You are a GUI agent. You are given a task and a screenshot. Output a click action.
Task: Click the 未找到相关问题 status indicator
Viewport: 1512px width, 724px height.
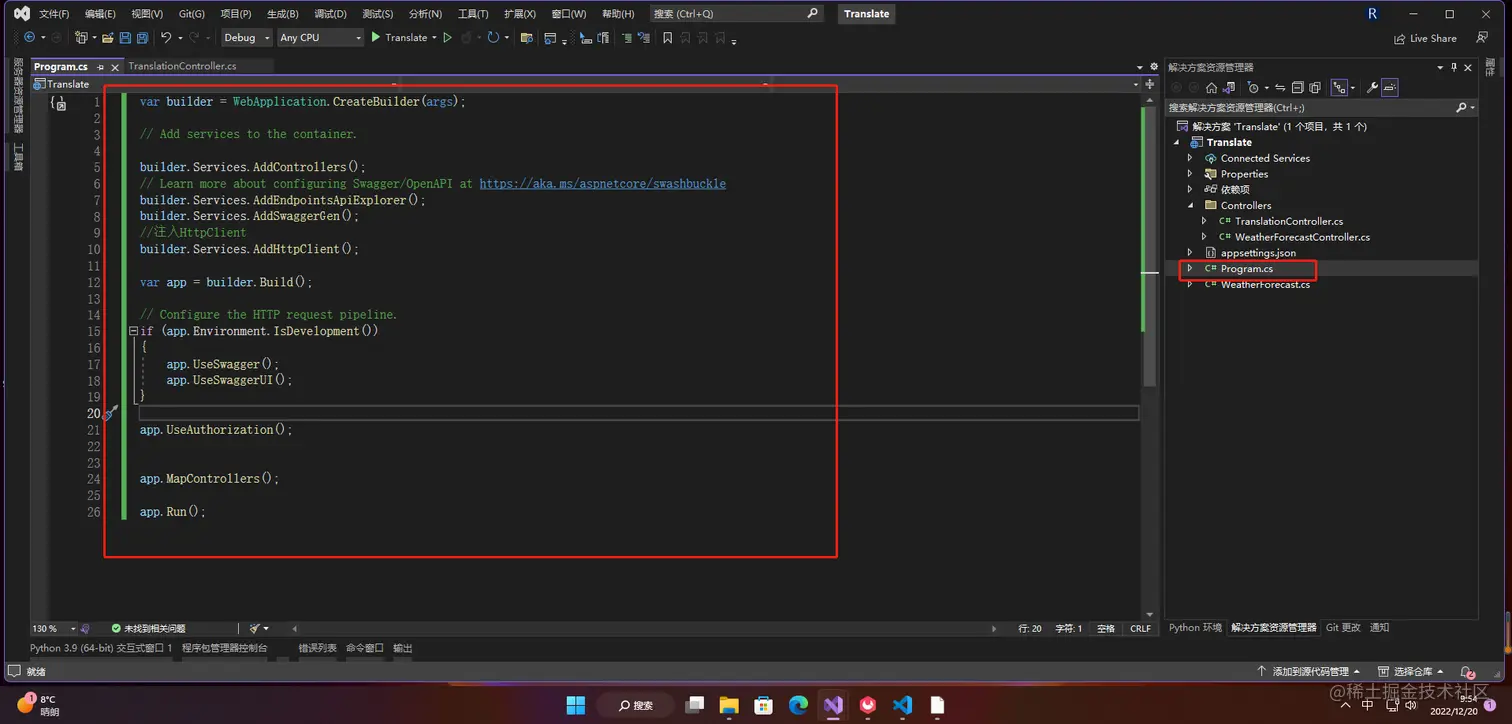[x=148, y=628]
